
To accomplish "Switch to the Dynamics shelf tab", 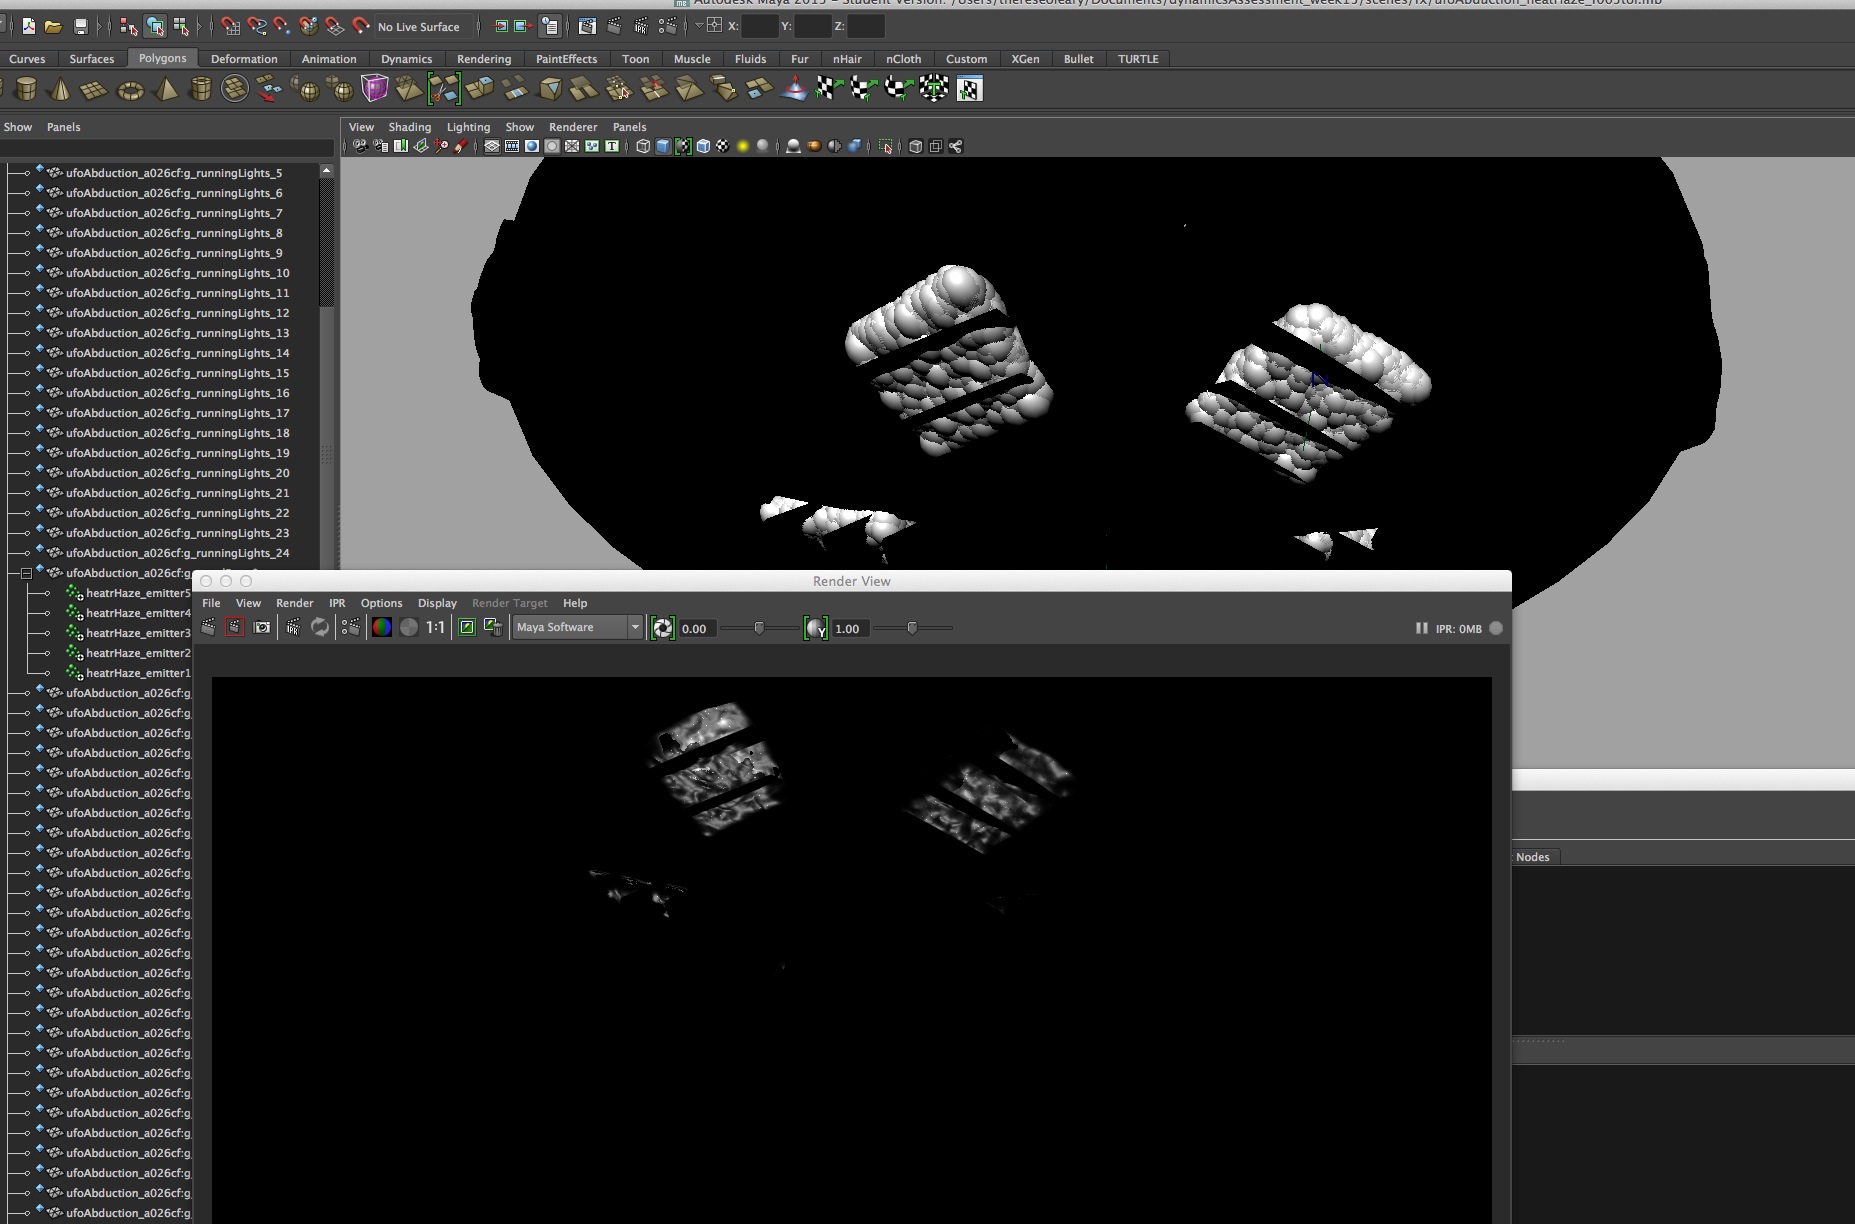I will click(x=406, y=59).
